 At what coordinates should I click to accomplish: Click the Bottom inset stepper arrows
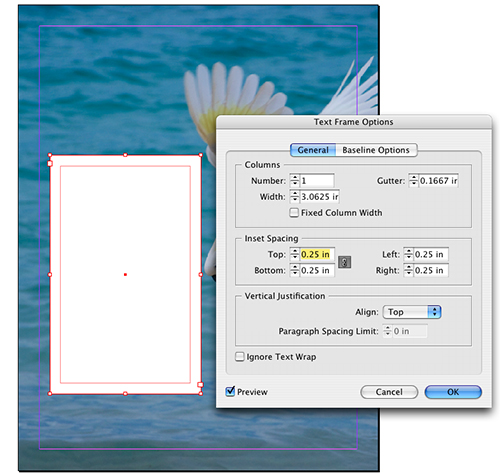coord(295,270)
